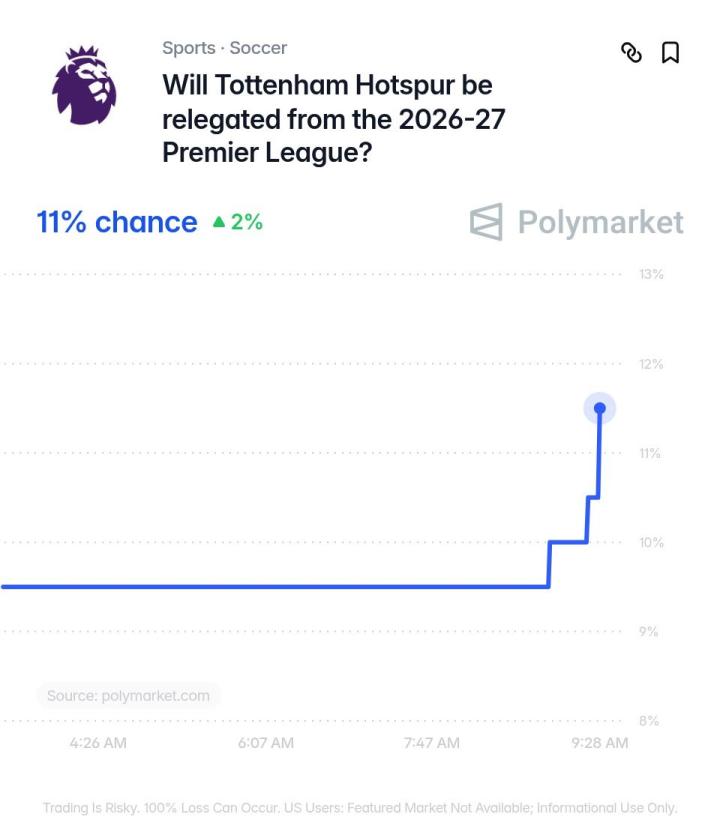
Task: Open the Sports category link
Action: (189, 48)
